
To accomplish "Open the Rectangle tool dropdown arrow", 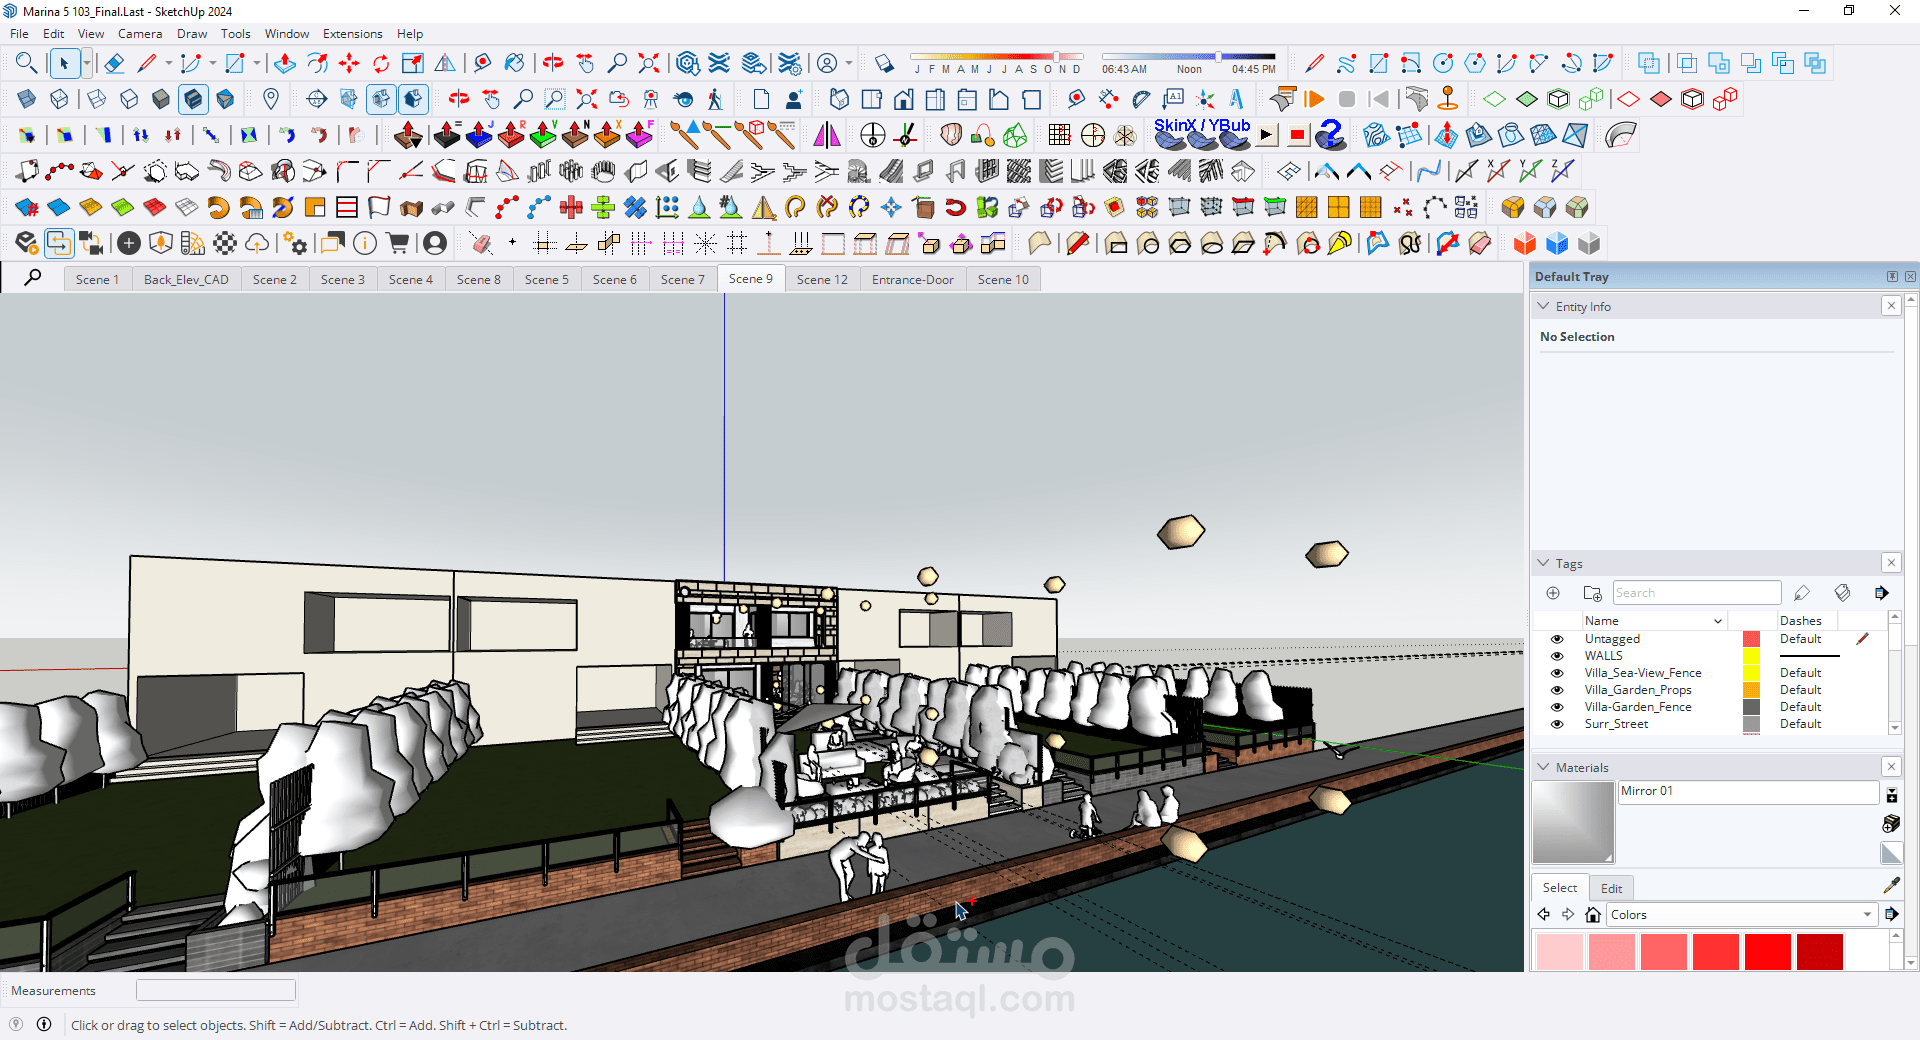I will point(257,64).
